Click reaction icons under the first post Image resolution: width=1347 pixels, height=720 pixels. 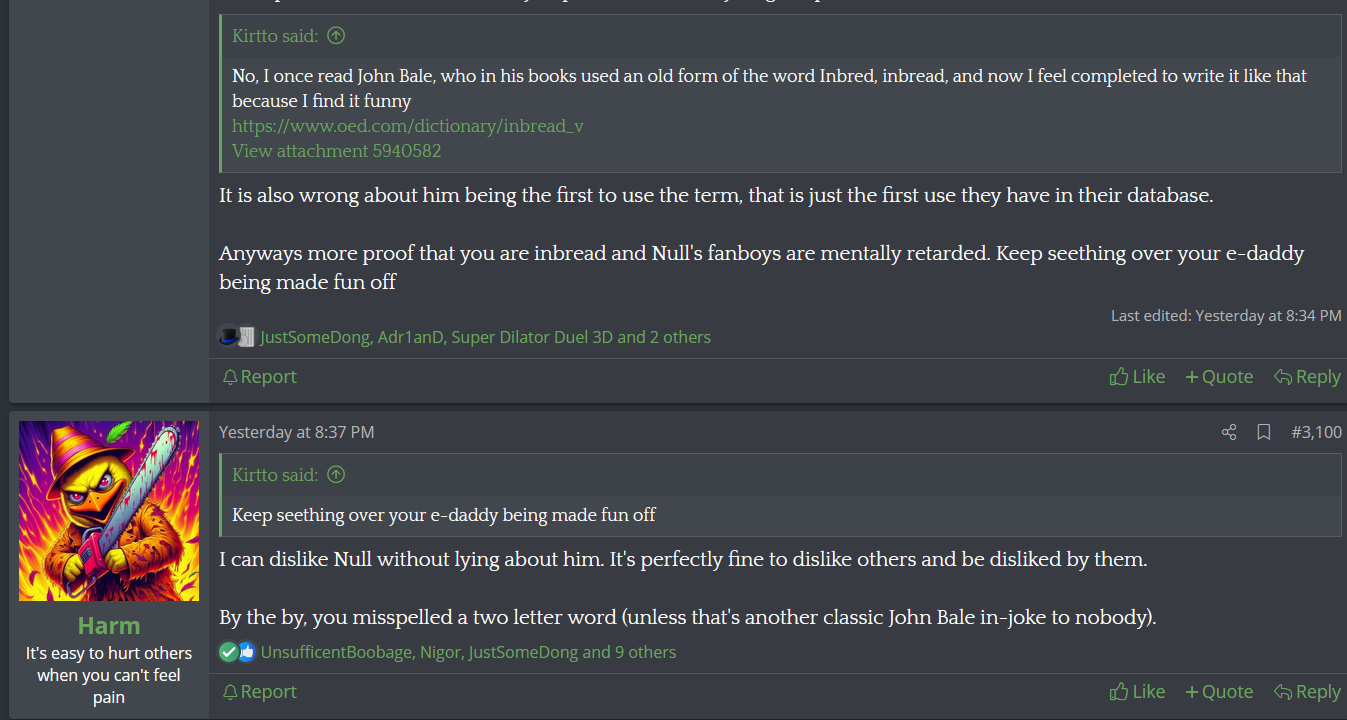(x=237, y=337)
